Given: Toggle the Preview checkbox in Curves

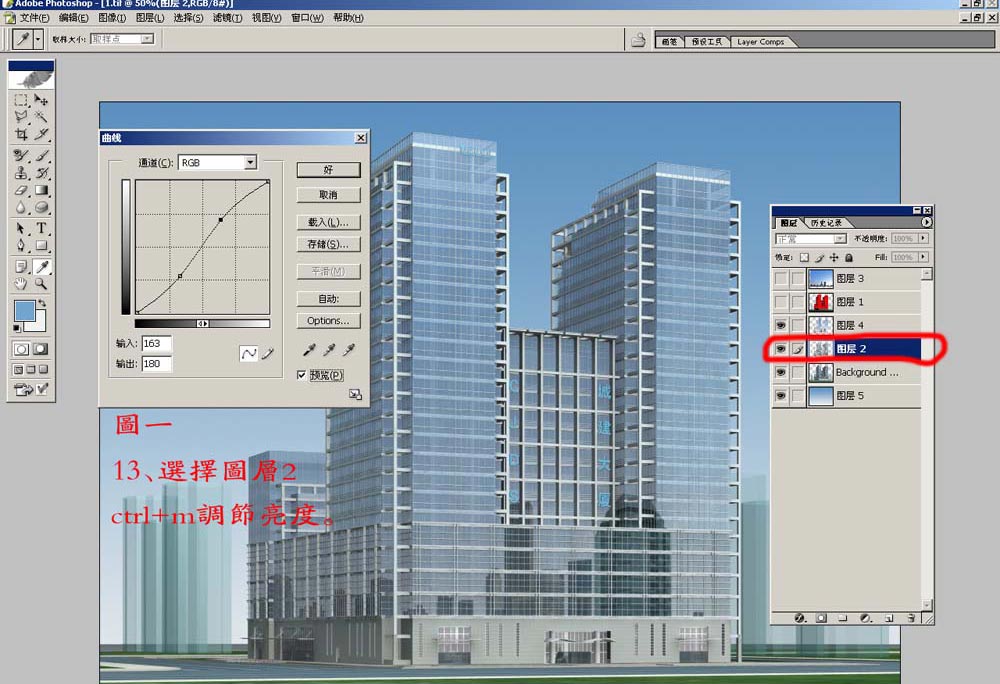Looking at the screenshot, I should [302, 375].
